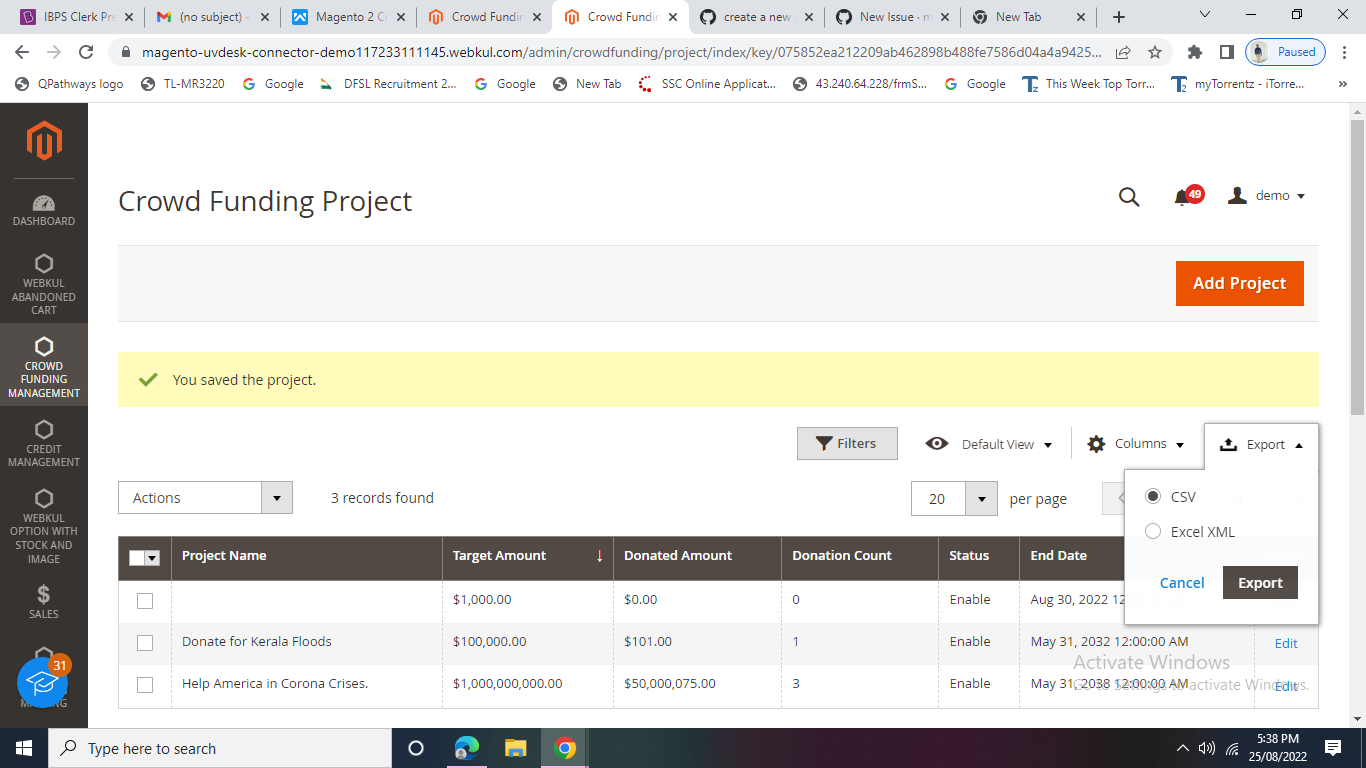Open the Default View dropdown

tap(989, 444)
